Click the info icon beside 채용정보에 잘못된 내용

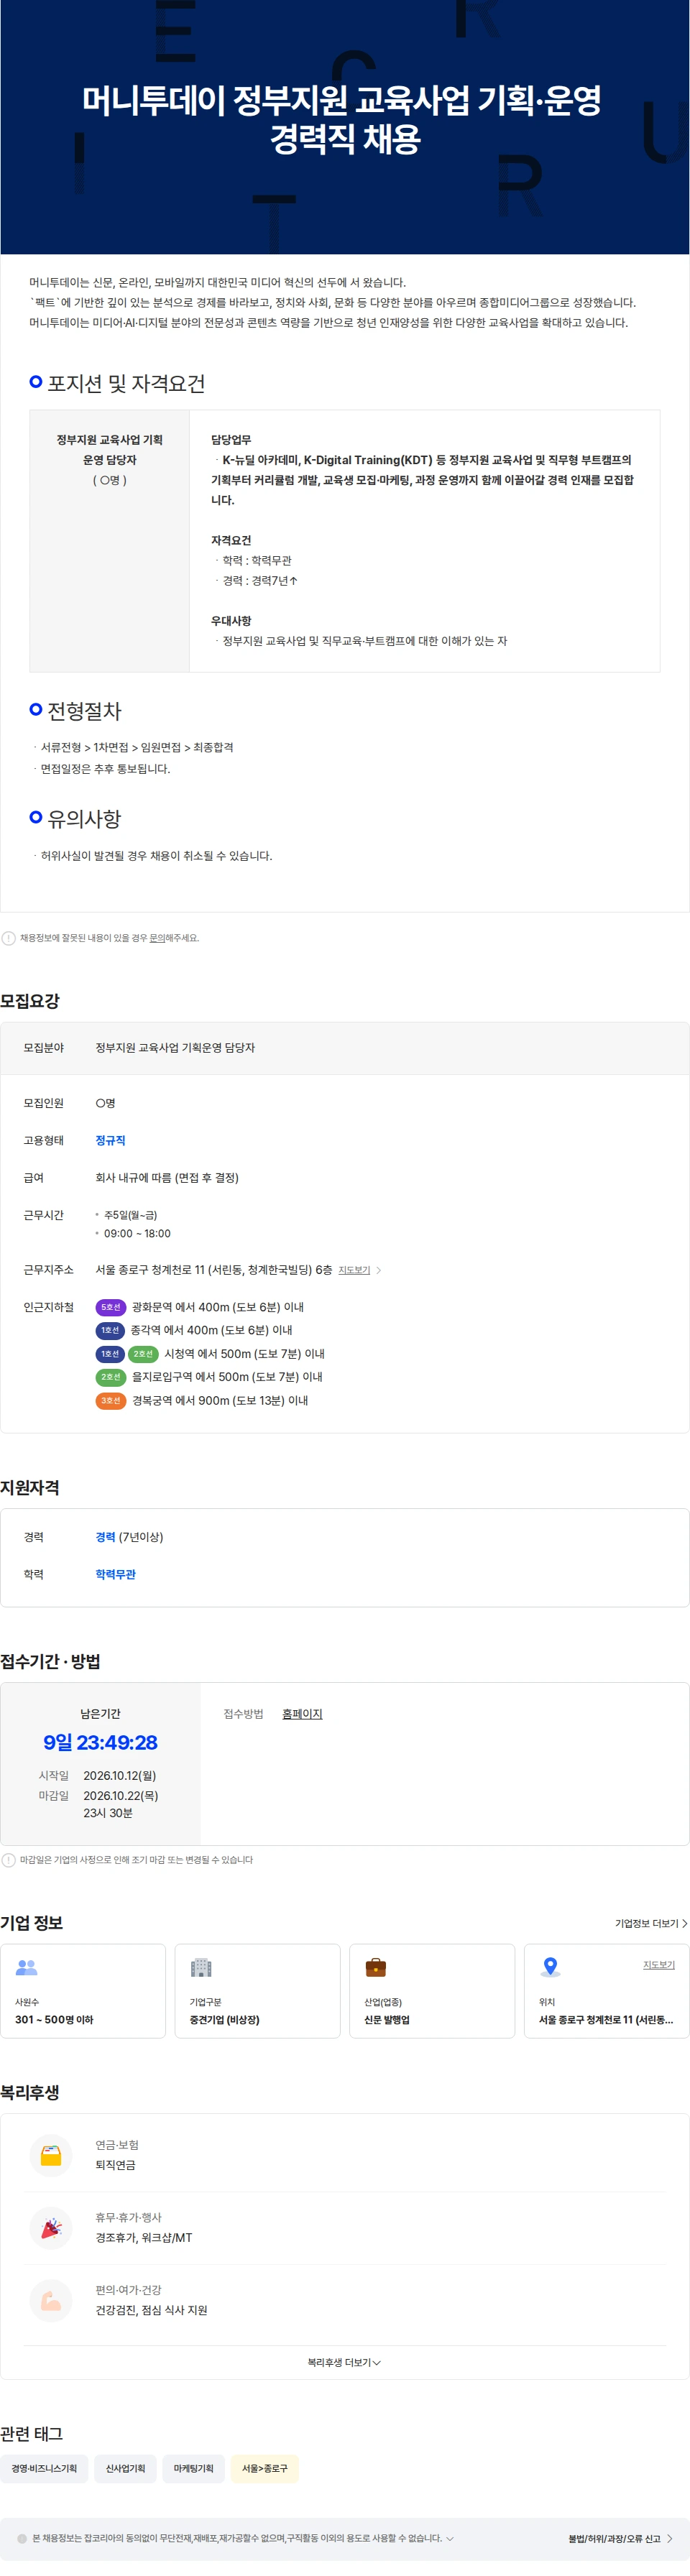tap(9, 938)
